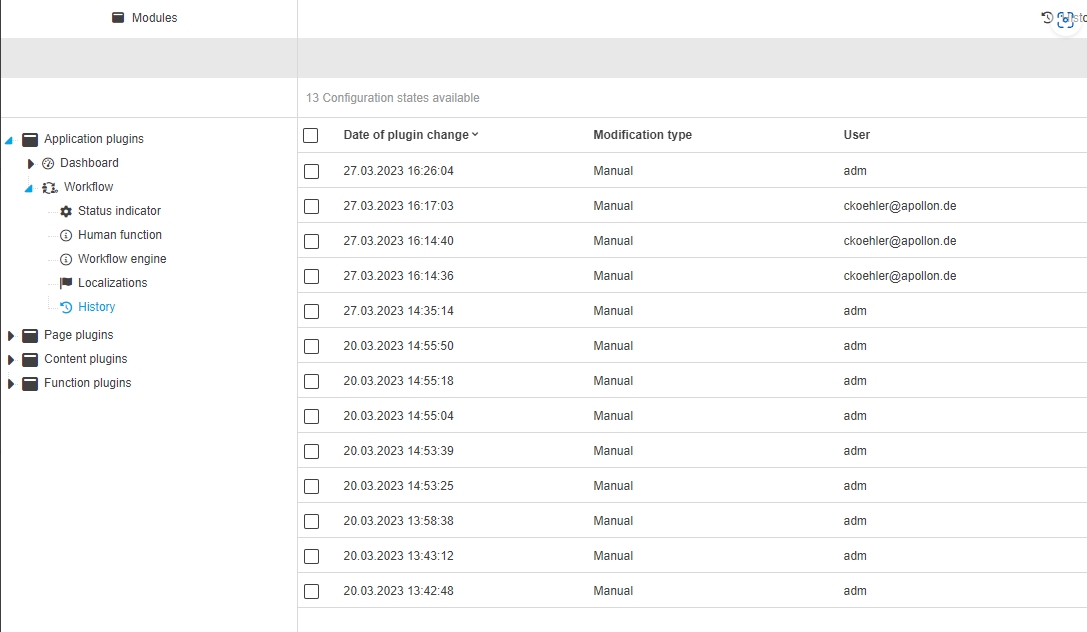The width and height of the screenshot is (1087, 632).
Task: Click the Workflow engine info icon
Action: [66, 259]
